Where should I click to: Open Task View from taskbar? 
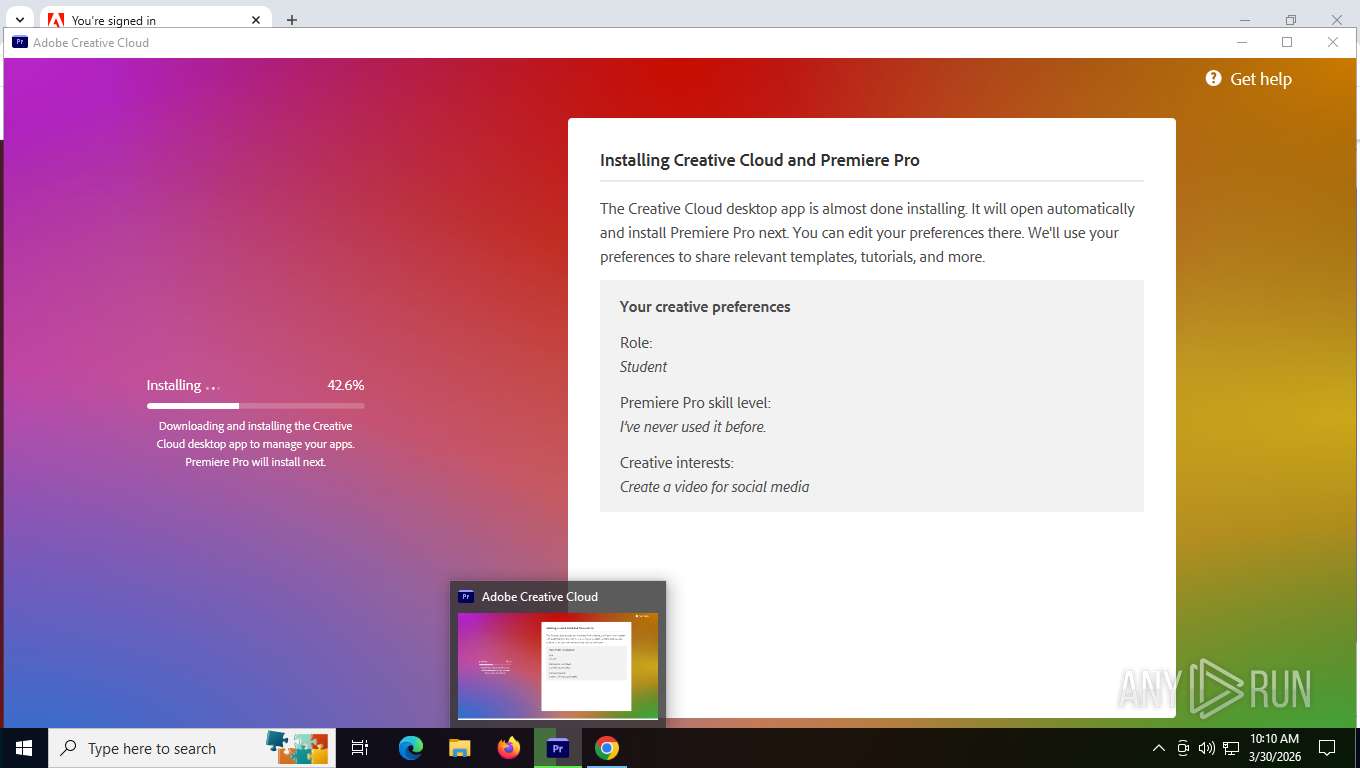360,748
